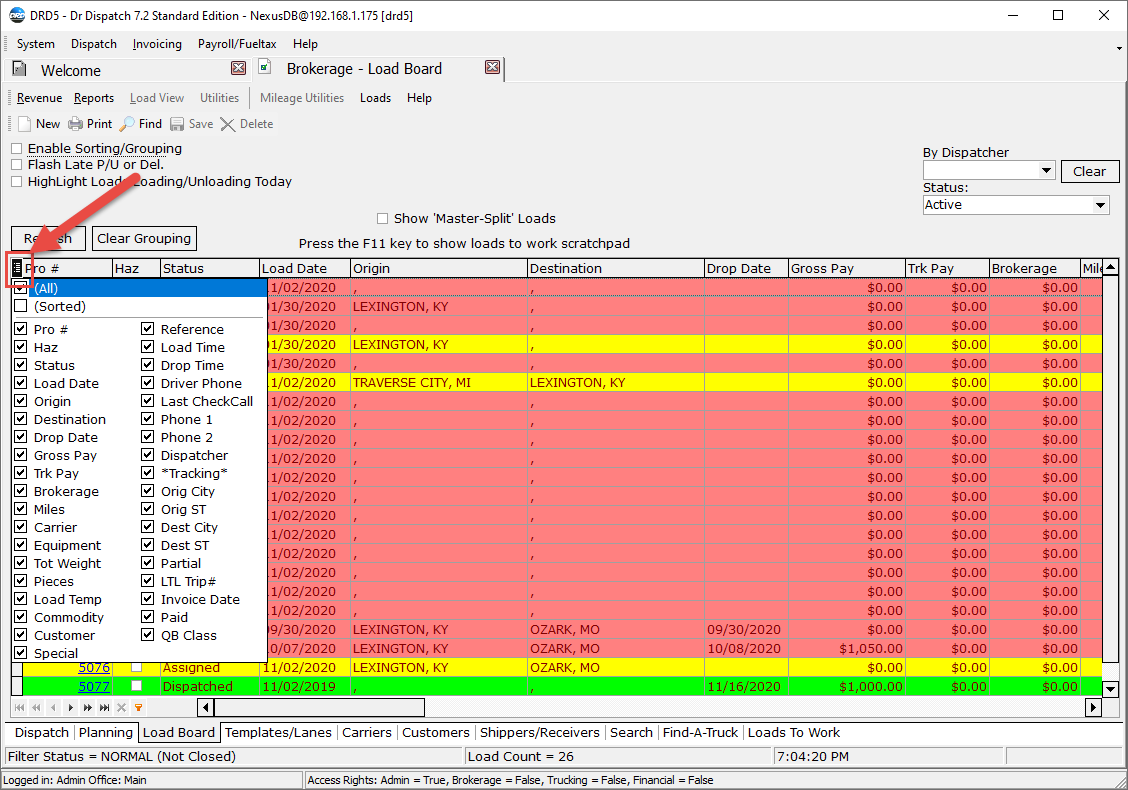Enable Sorting/Grouping checkbox

(x=17, y=149)
